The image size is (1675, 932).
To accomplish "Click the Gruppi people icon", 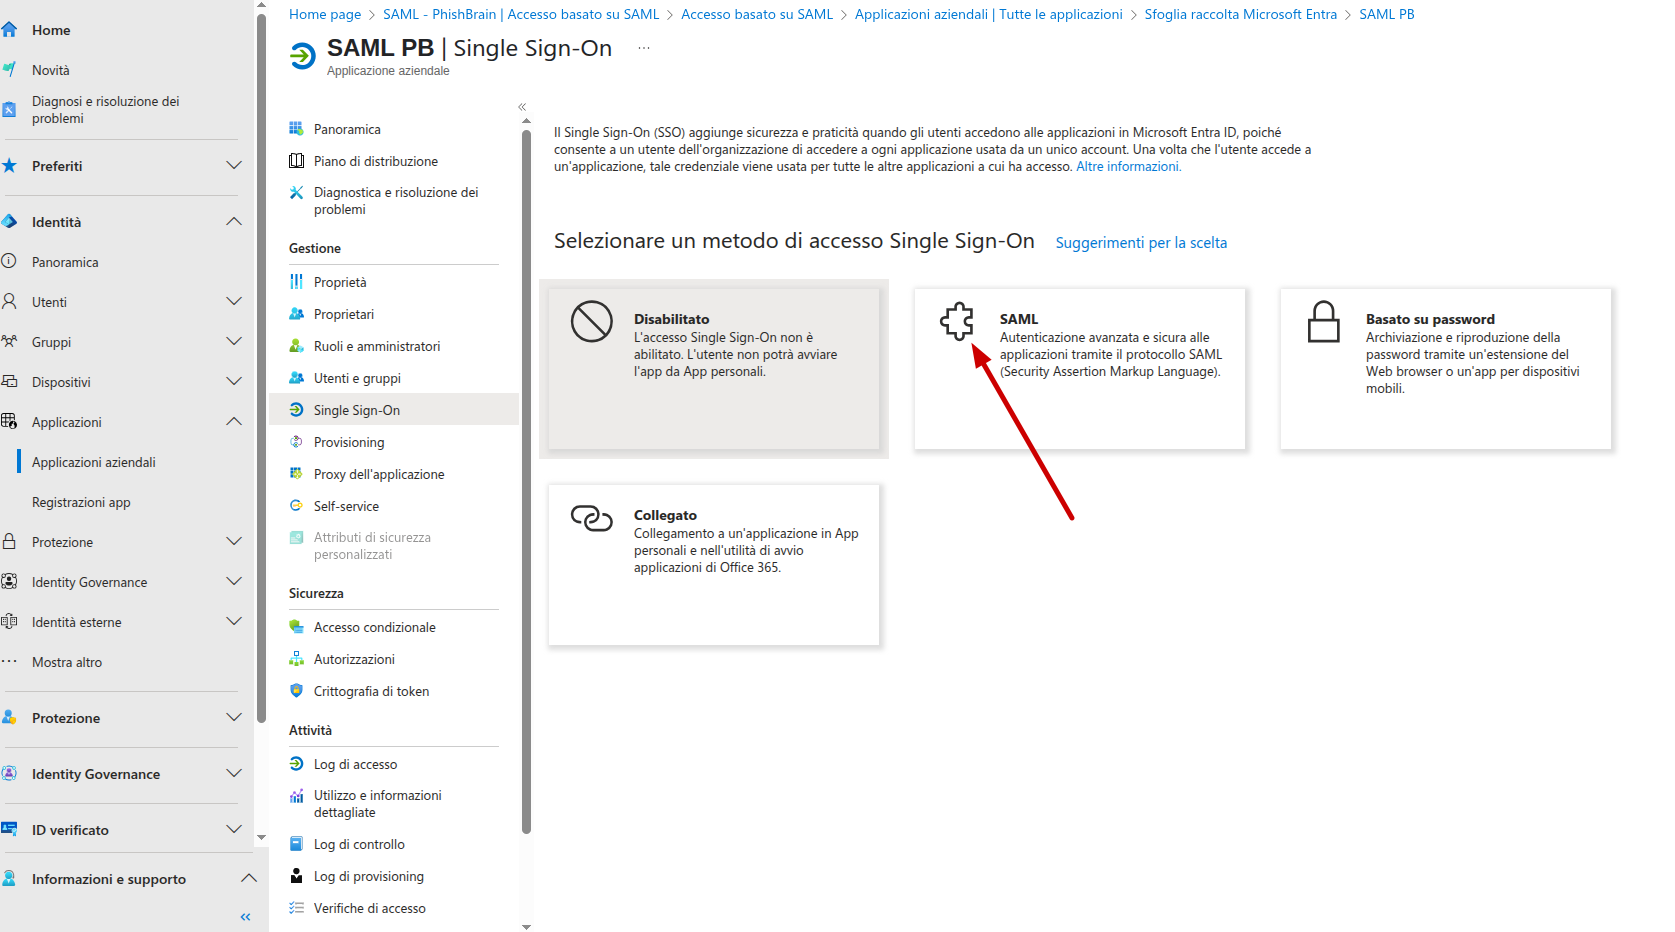I will 9,342.
